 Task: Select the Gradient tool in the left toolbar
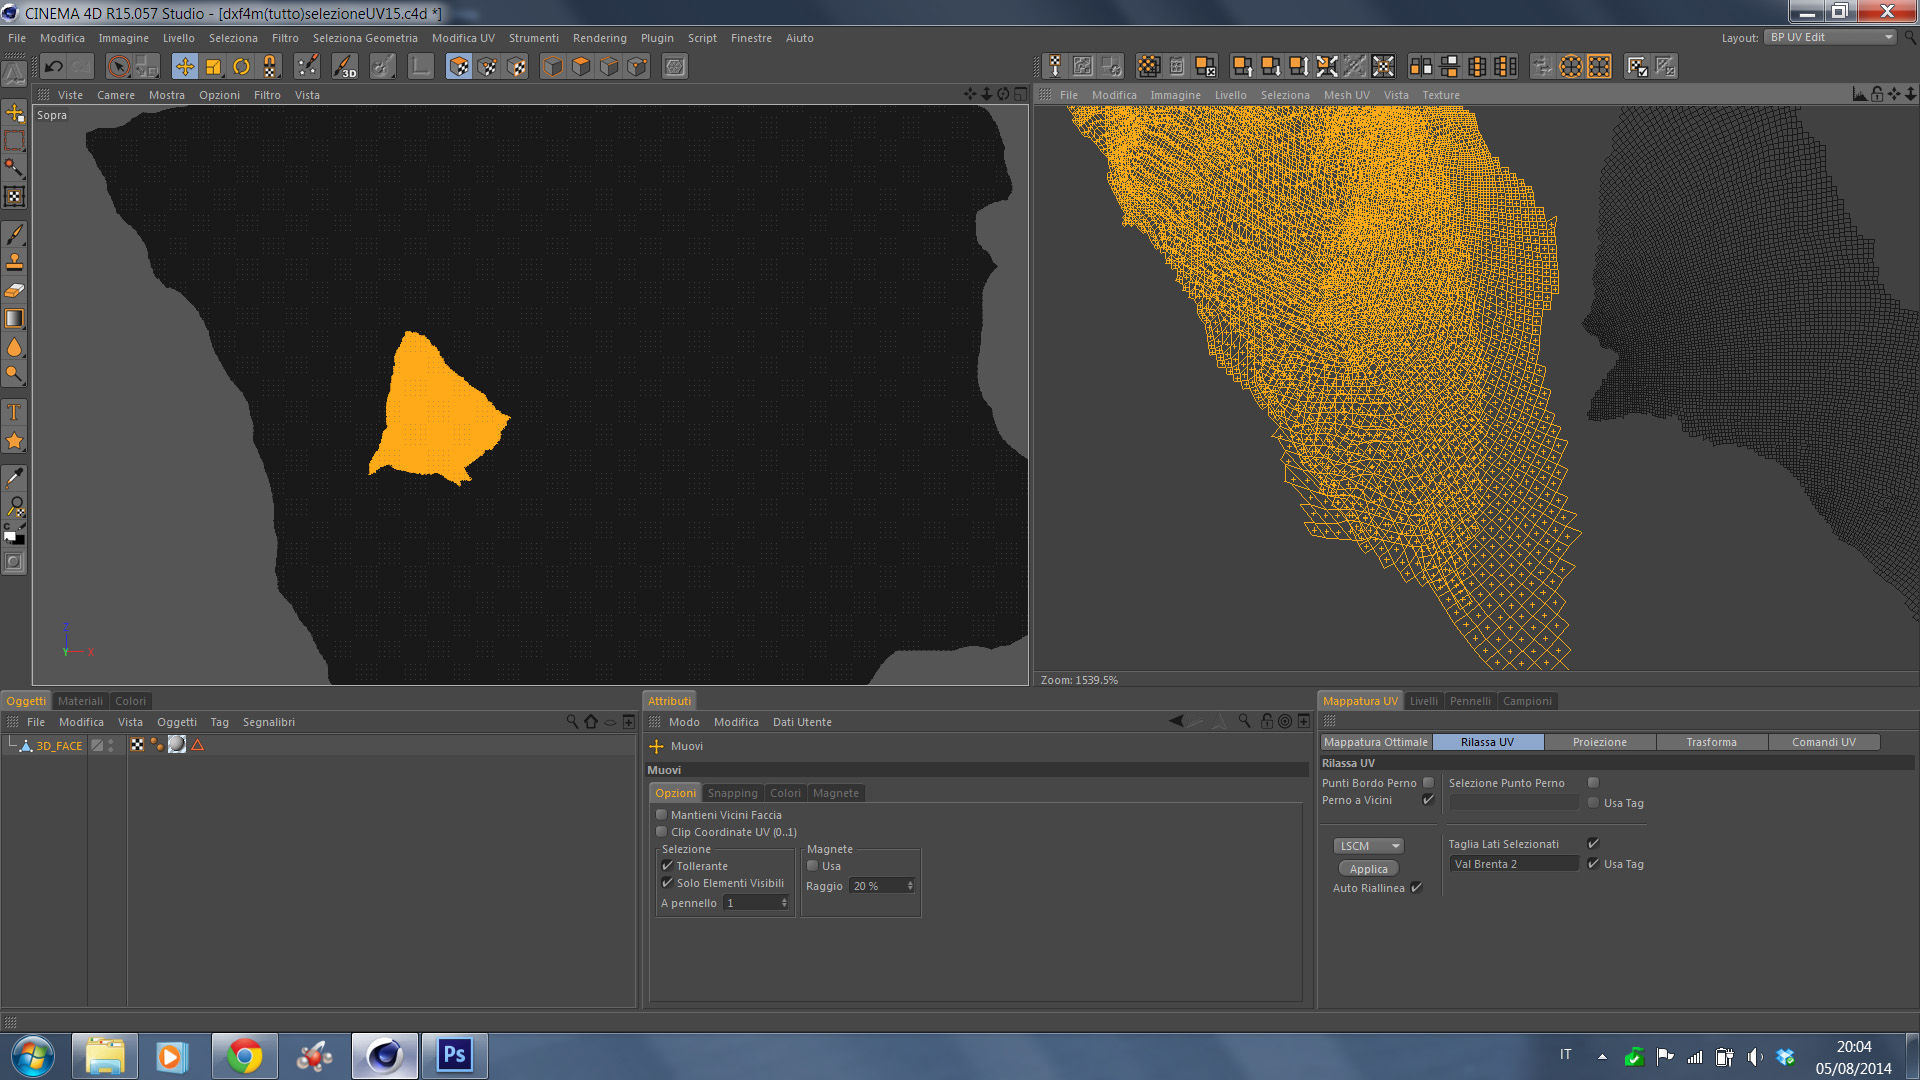14,319
